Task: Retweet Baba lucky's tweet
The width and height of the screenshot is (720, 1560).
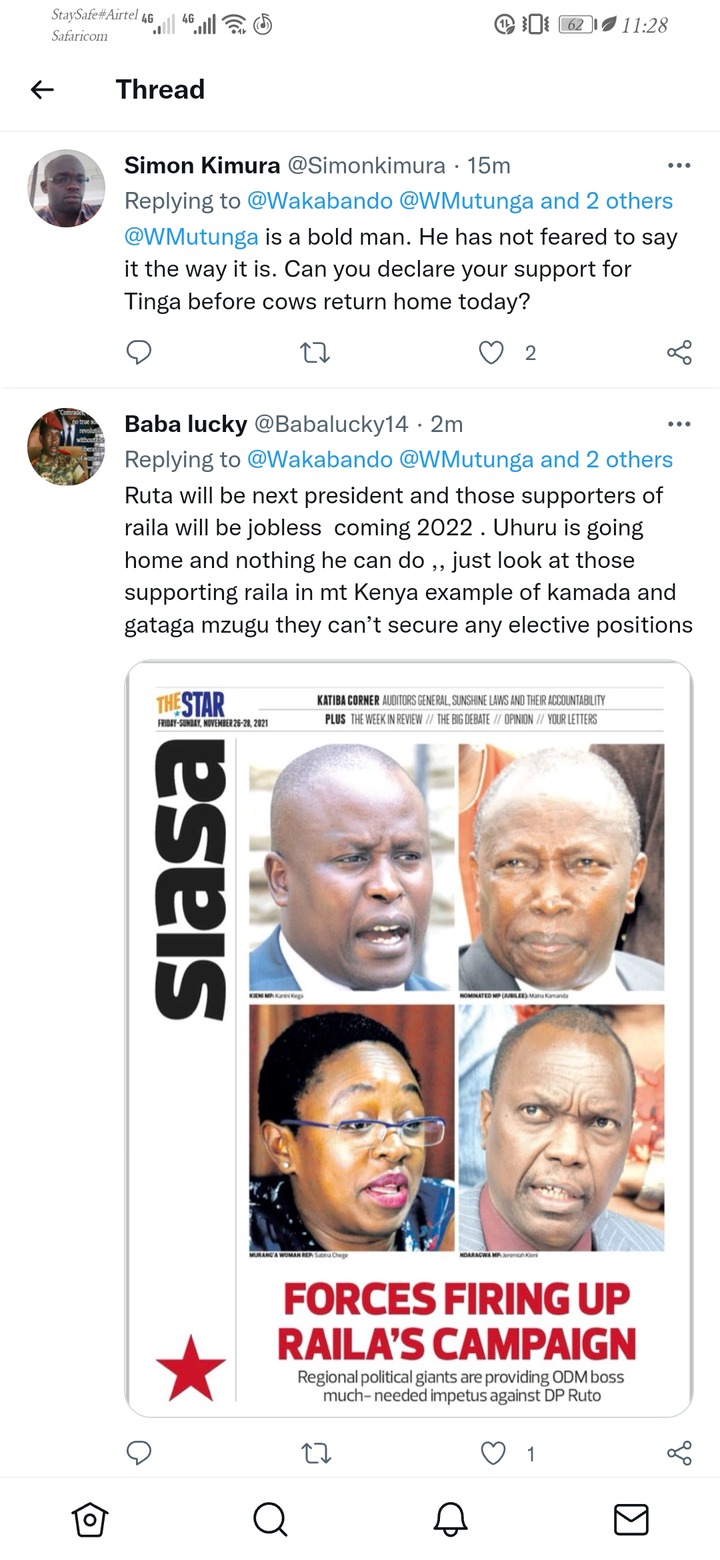Action: pos(316,1453)
